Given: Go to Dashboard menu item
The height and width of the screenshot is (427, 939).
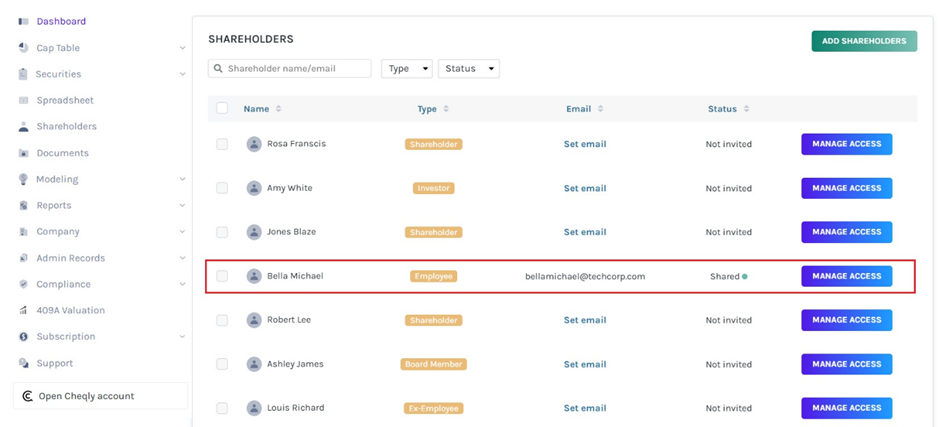Looking at the screenshot, I should (61, 22).
